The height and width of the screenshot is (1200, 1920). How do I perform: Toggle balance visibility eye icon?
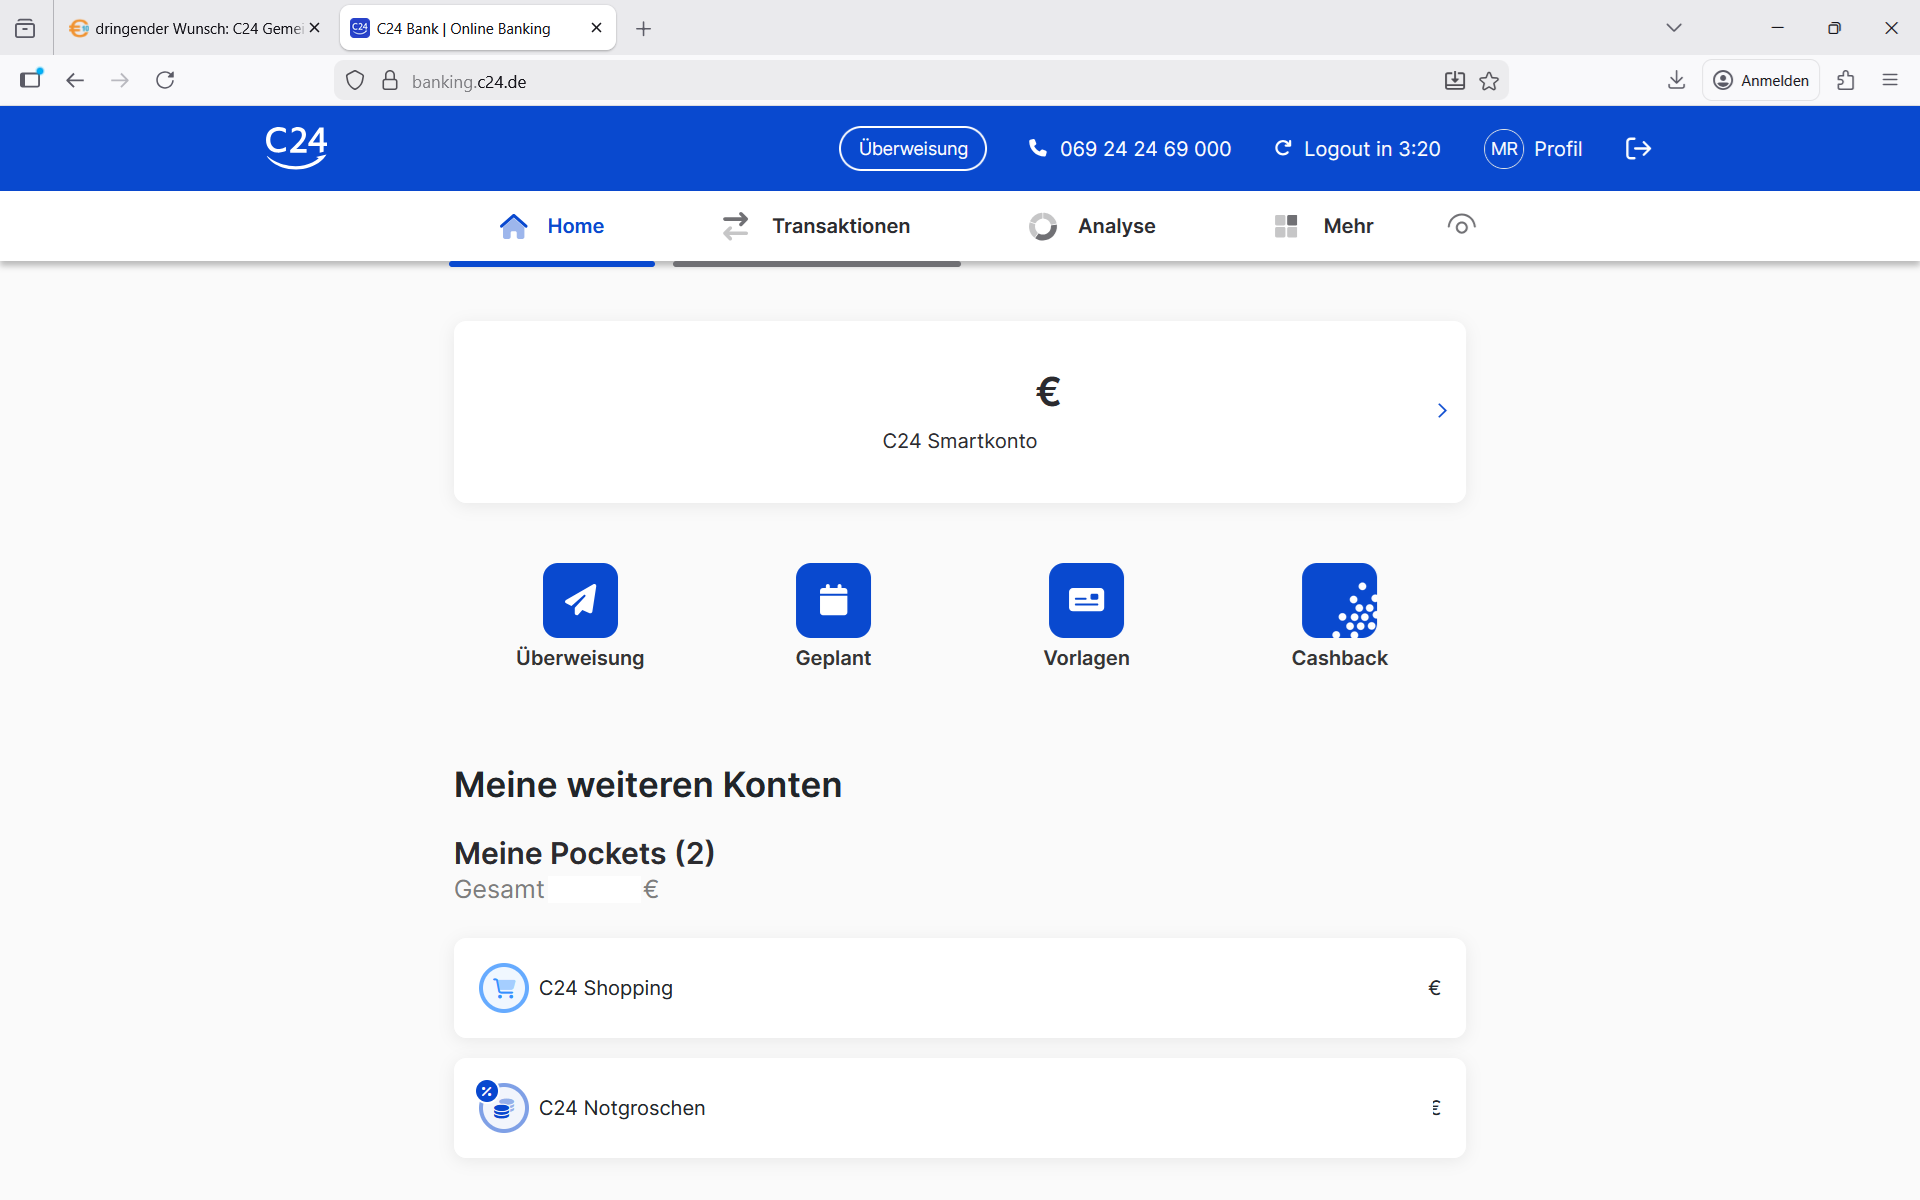[1461, 225]
